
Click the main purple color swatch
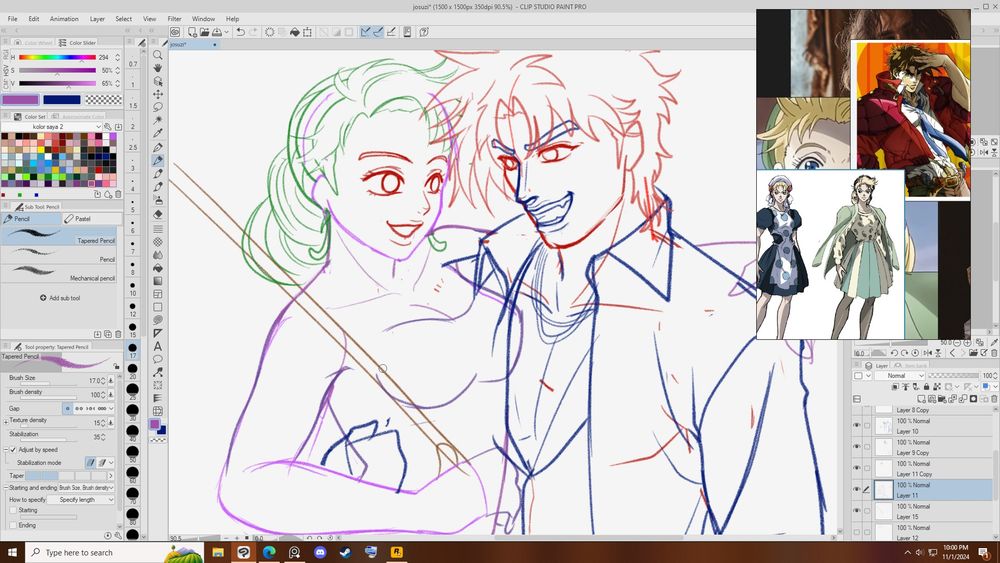click(x=20, y=99)
